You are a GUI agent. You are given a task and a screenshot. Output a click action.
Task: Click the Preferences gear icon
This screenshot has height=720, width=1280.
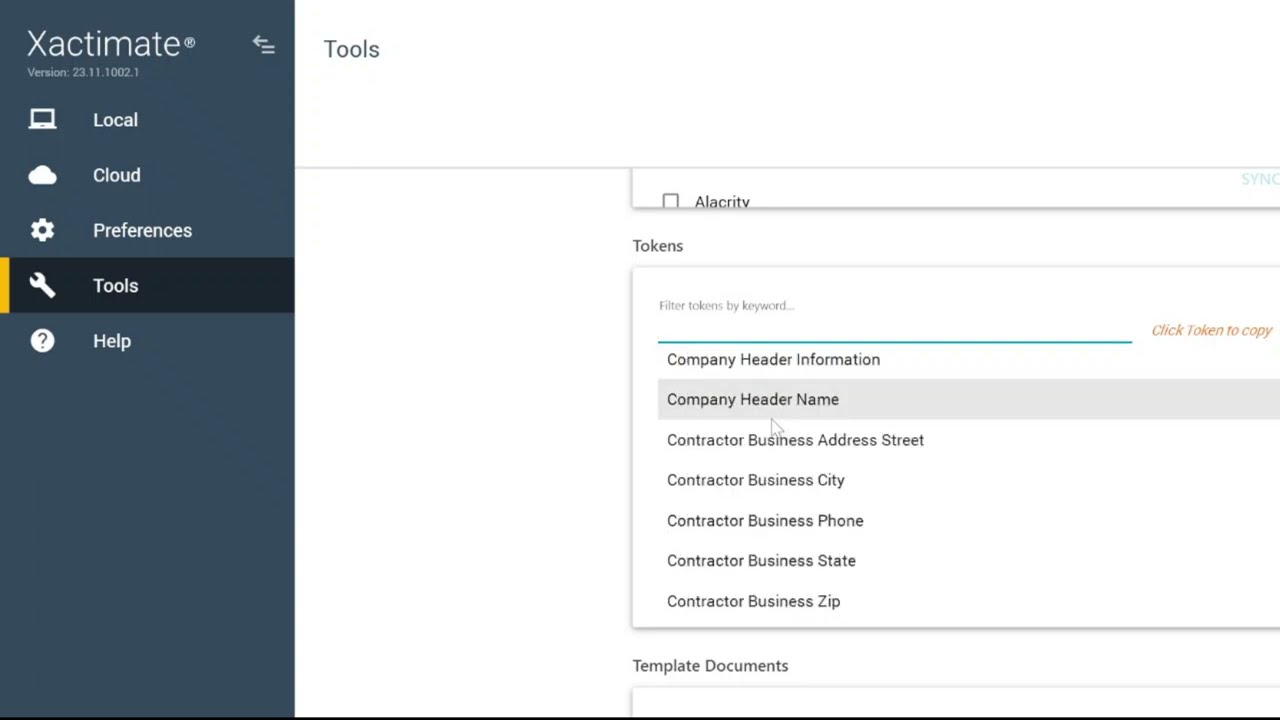click(x=42, y=230)
